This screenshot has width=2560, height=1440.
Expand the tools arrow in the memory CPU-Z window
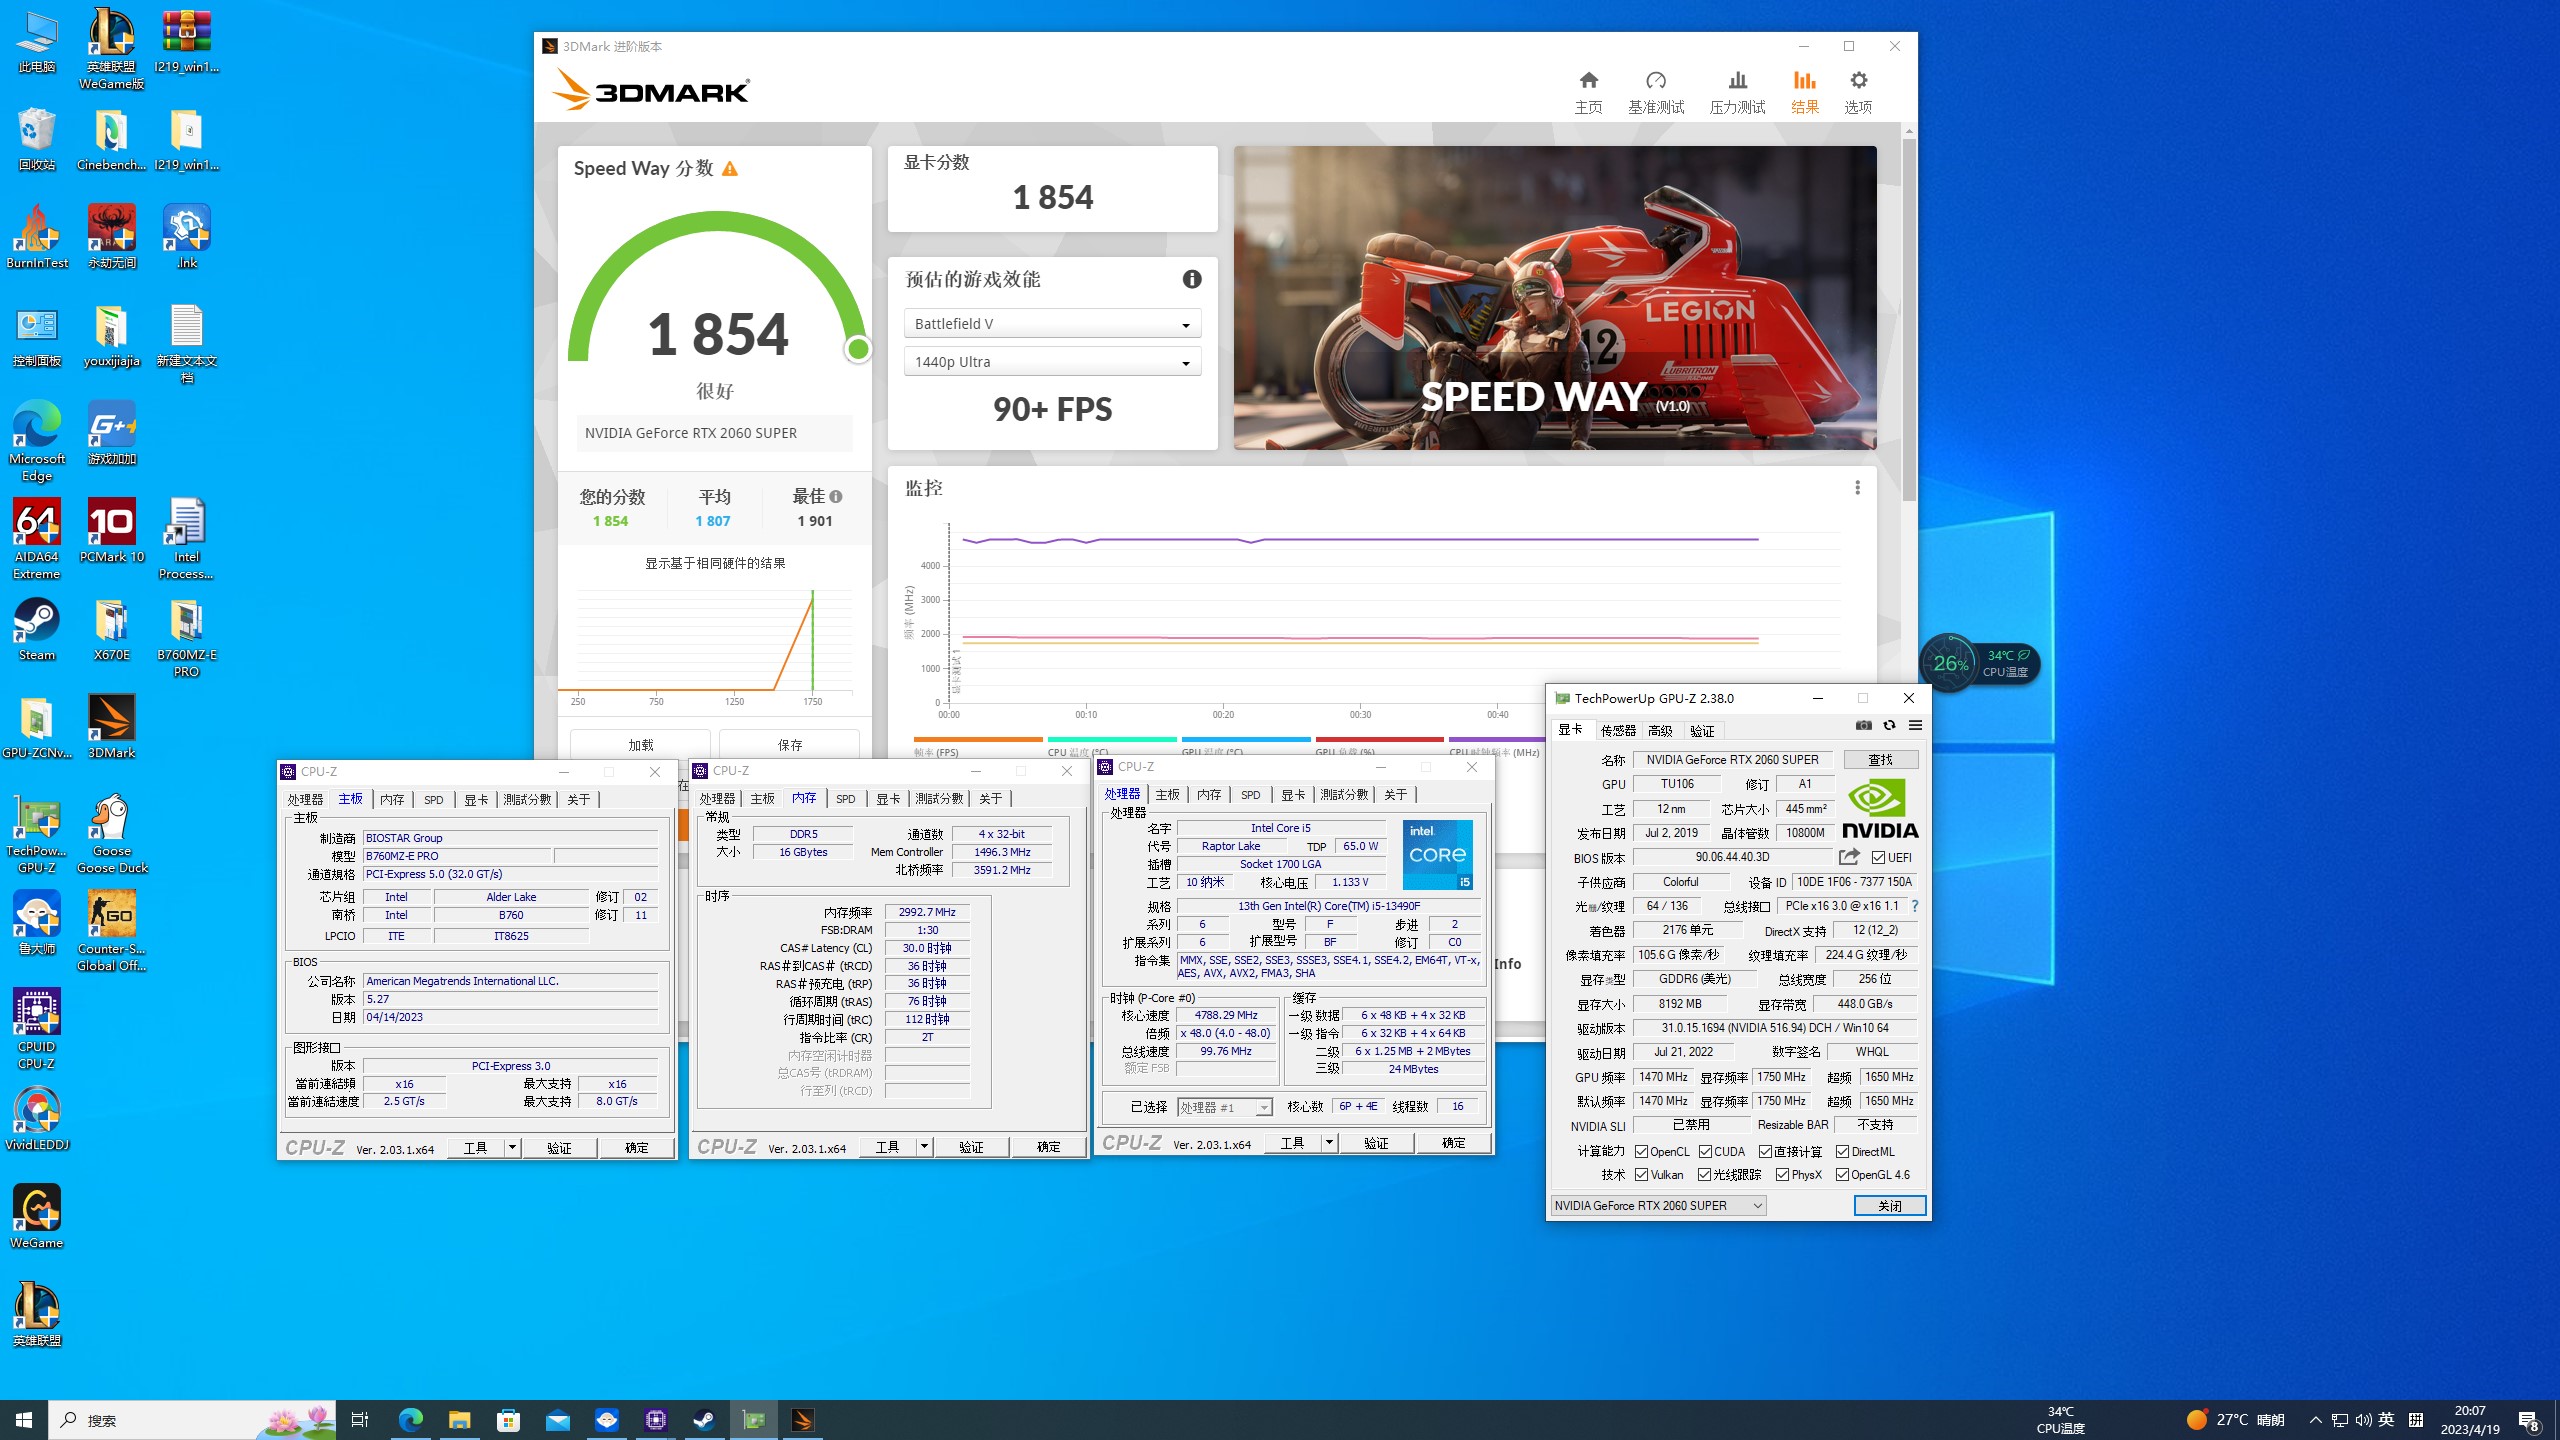coord(924,1147)
